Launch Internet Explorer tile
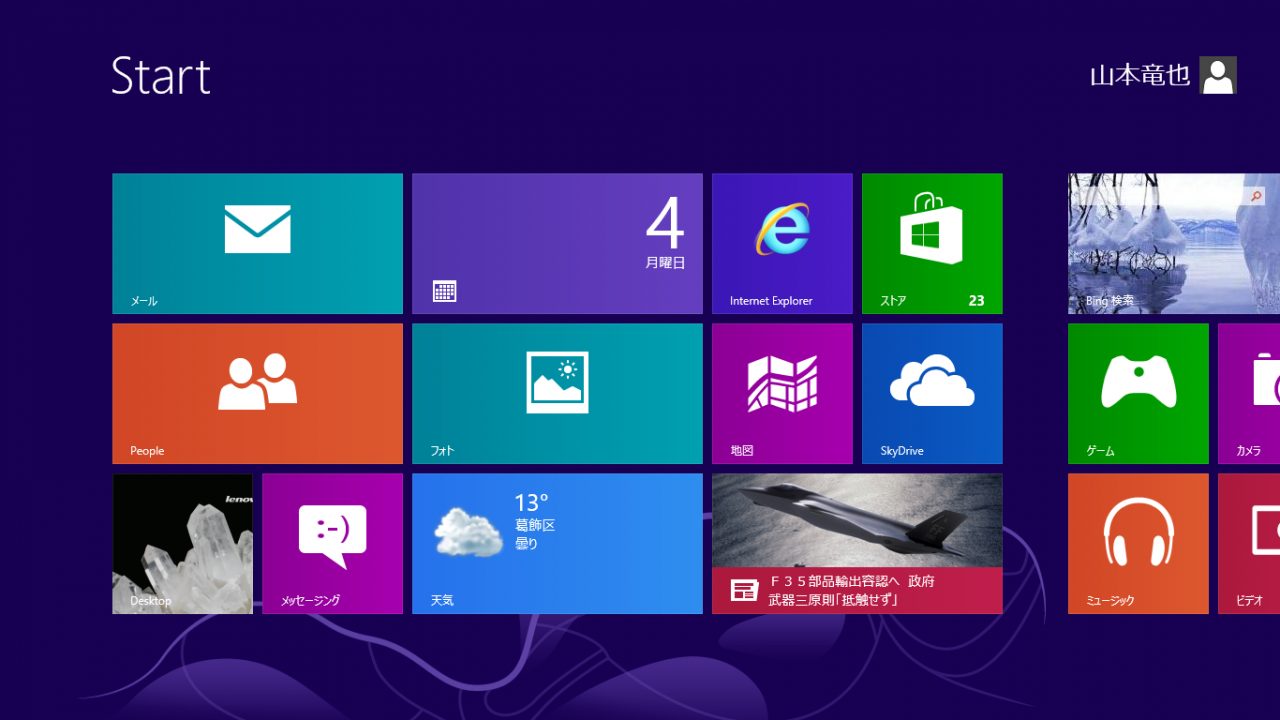Screen dimensions: 1280x720 point(782,243)
